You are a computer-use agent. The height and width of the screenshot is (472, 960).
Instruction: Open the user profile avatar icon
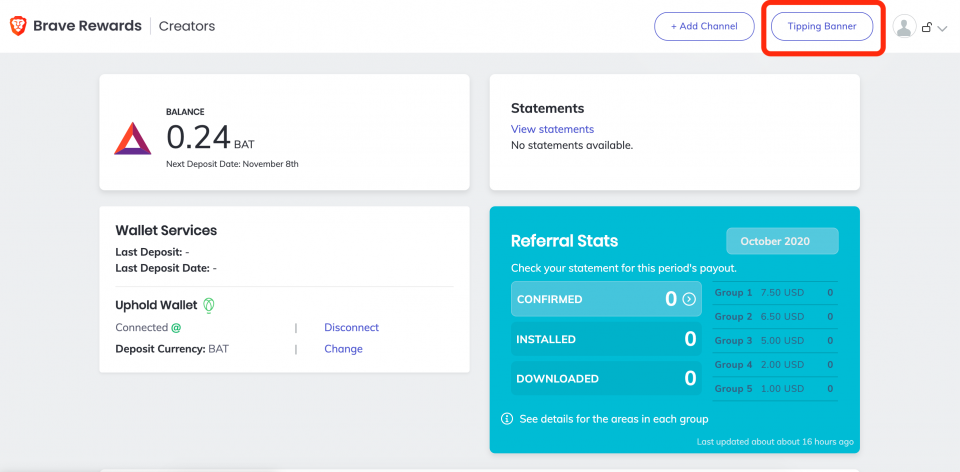pyautogui.click(x=904, y=26)
